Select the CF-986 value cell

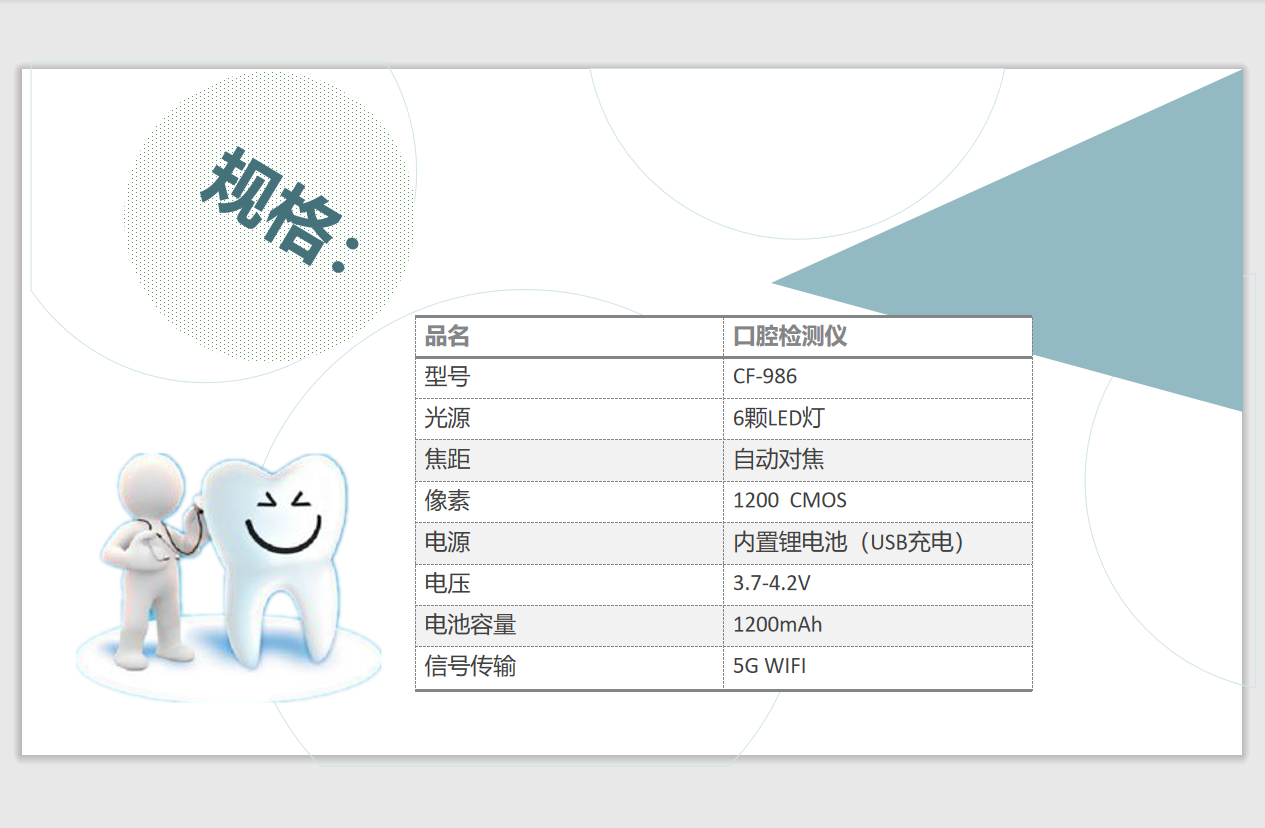pyautogui.click(x=877, y=377)
